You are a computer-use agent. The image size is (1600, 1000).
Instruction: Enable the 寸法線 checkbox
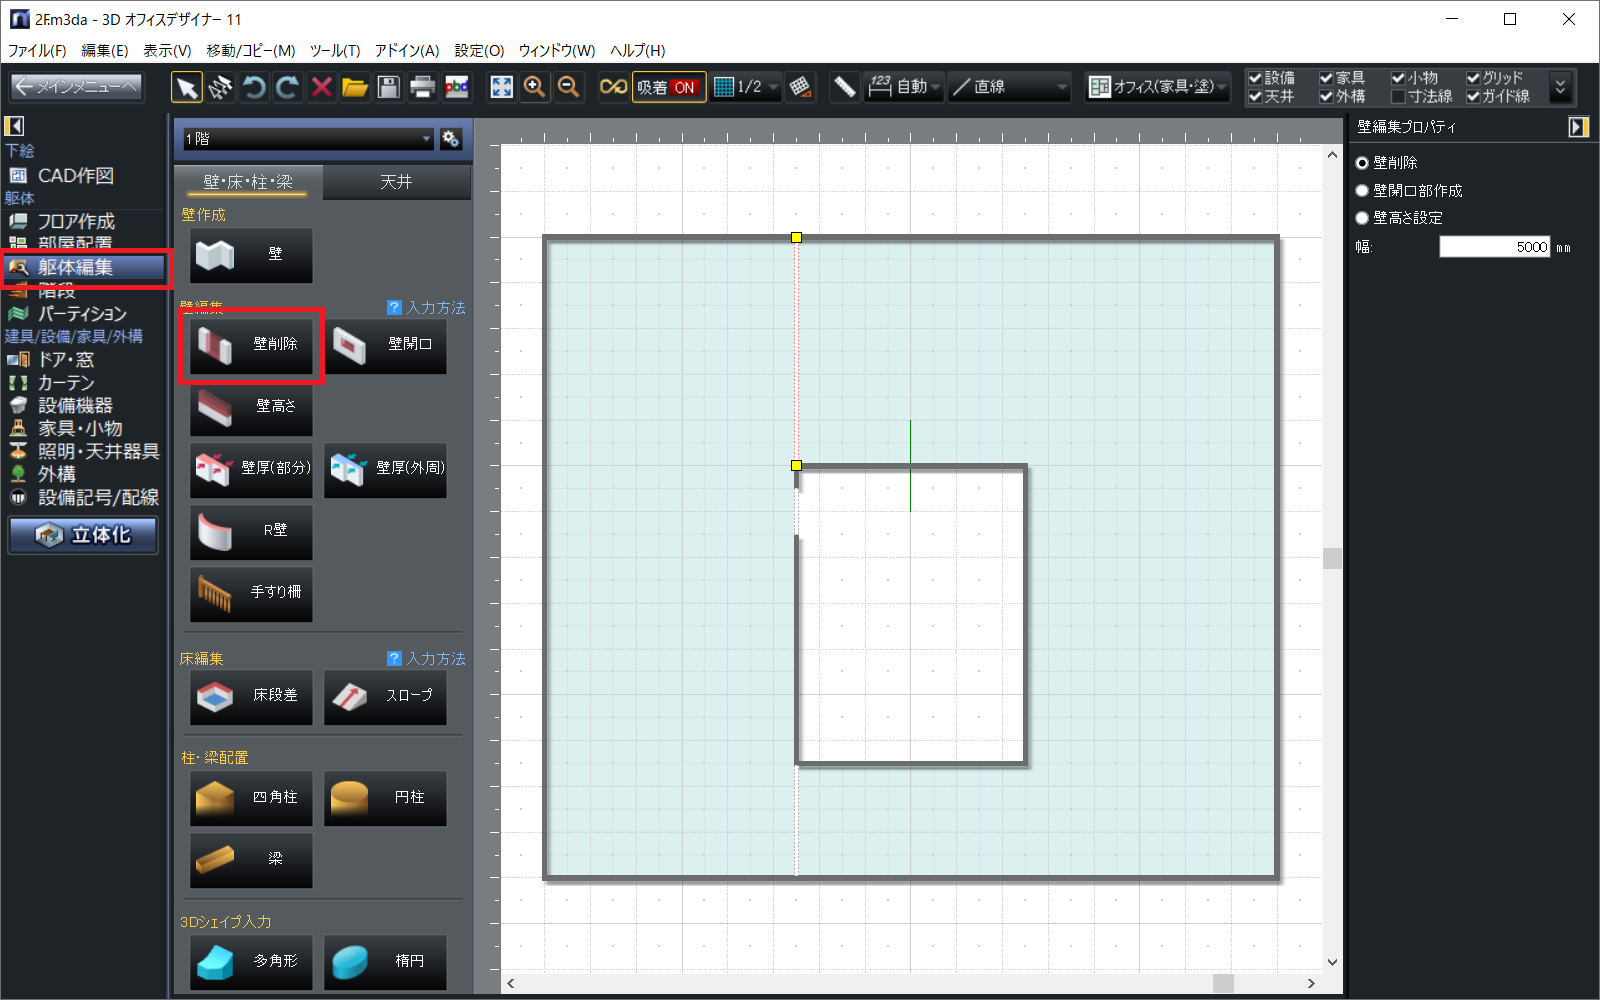click(1398, 97)
